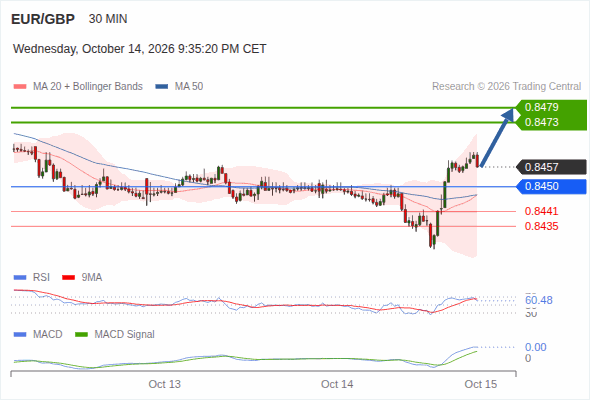The height and width of the screenshot is (400, 590).
Task: Click the green MACD Signal legend swatch
Action: point(81,335)
